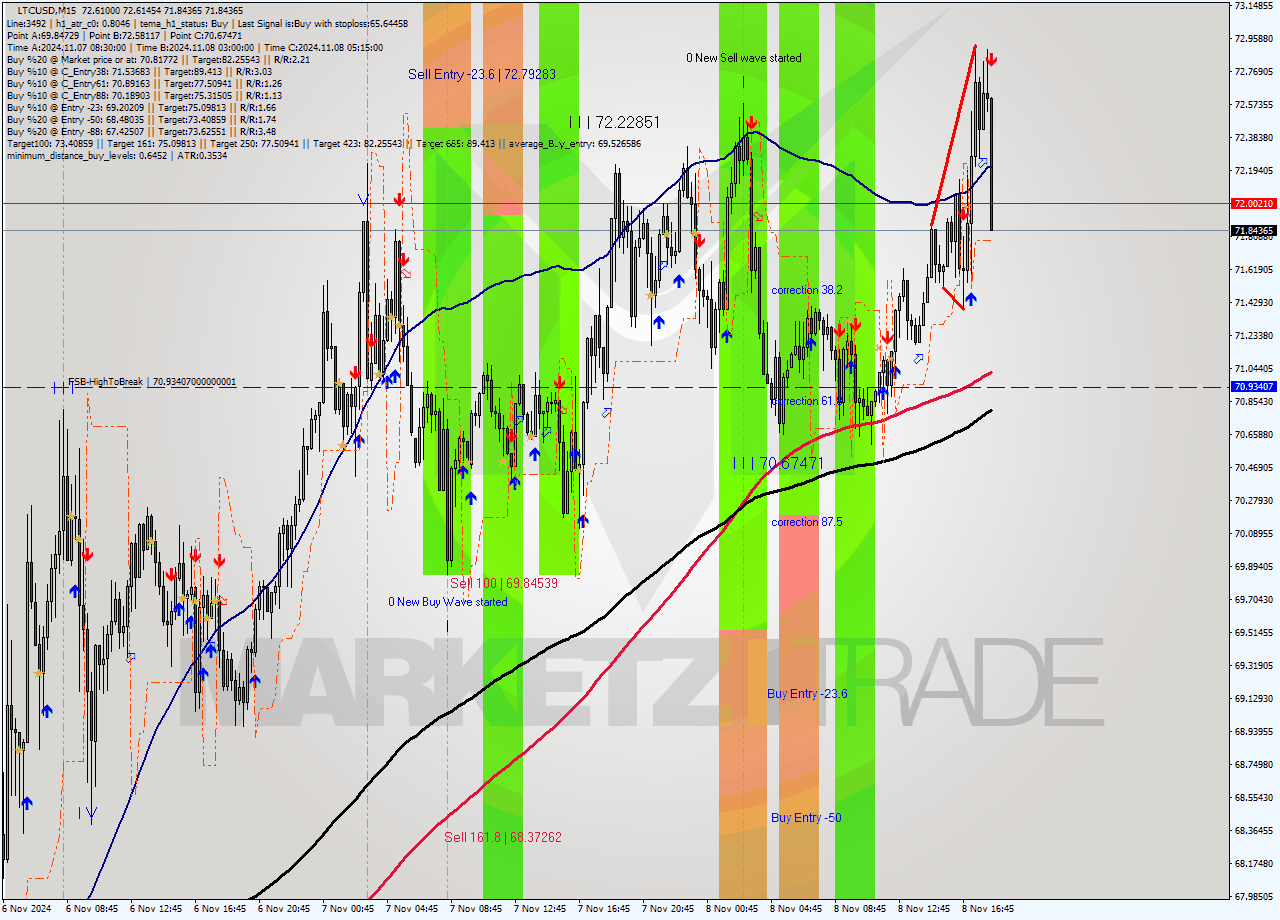
Task: Click the 'Sell 100 | 69.84539' label
Action: coord(503,583)
